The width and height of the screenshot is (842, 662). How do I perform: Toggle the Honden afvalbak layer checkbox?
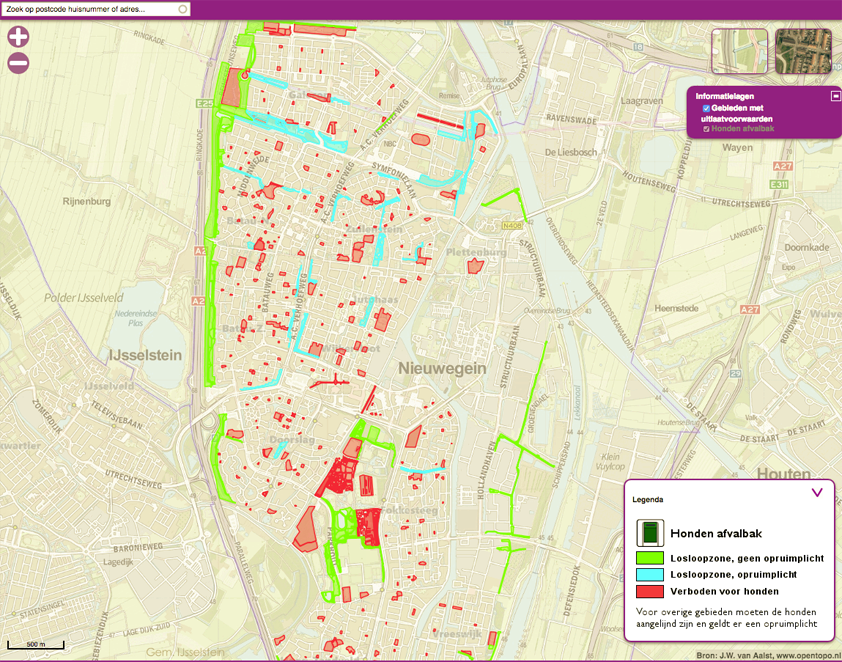pyautogui.click(x=707, y=129)
